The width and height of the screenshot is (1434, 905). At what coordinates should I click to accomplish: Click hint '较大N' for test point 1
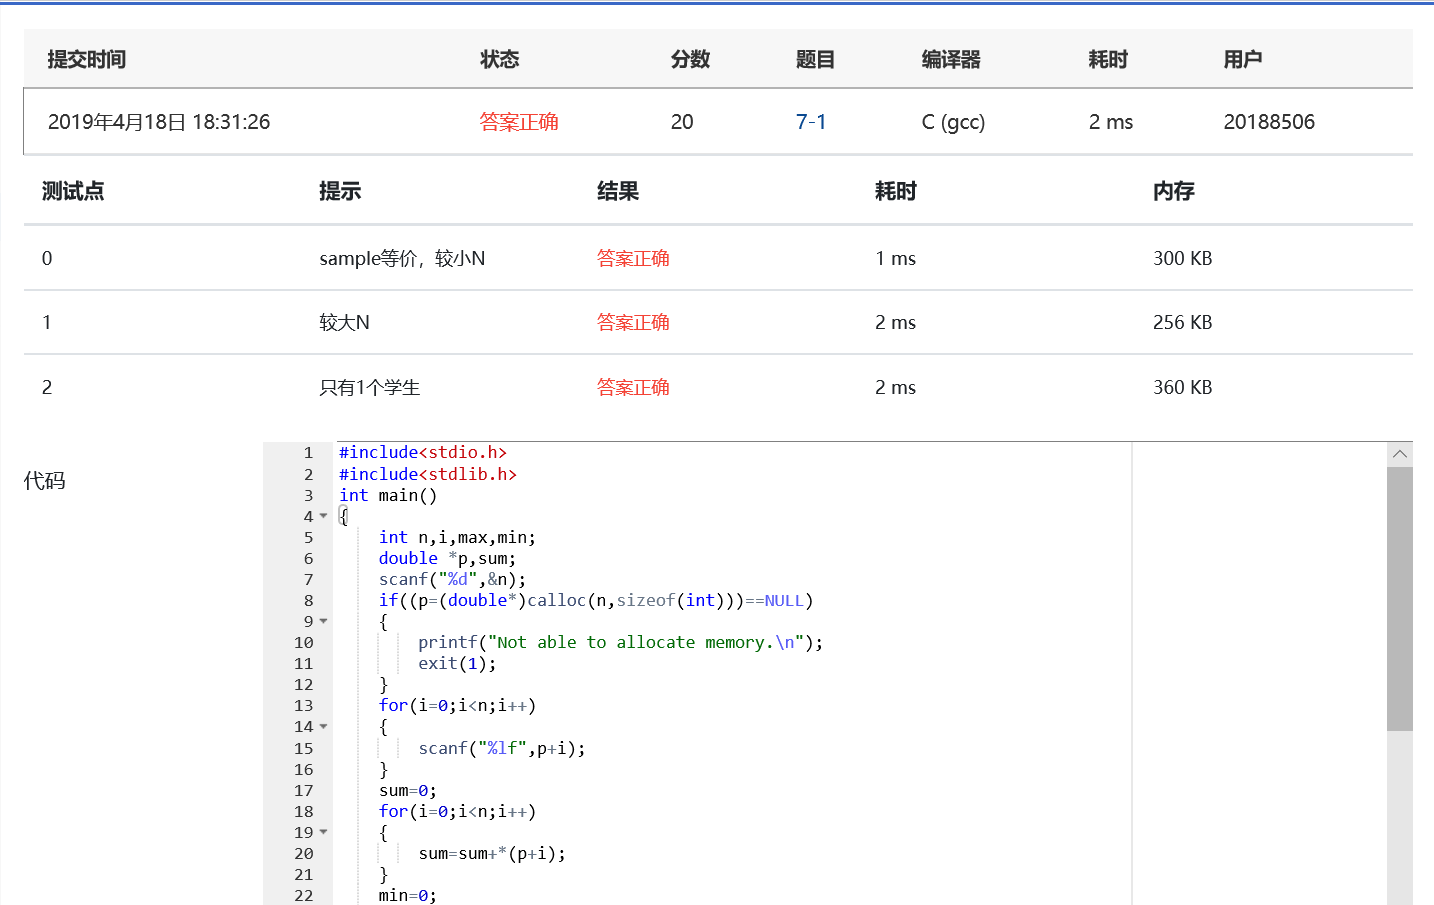tap(344, 322)
